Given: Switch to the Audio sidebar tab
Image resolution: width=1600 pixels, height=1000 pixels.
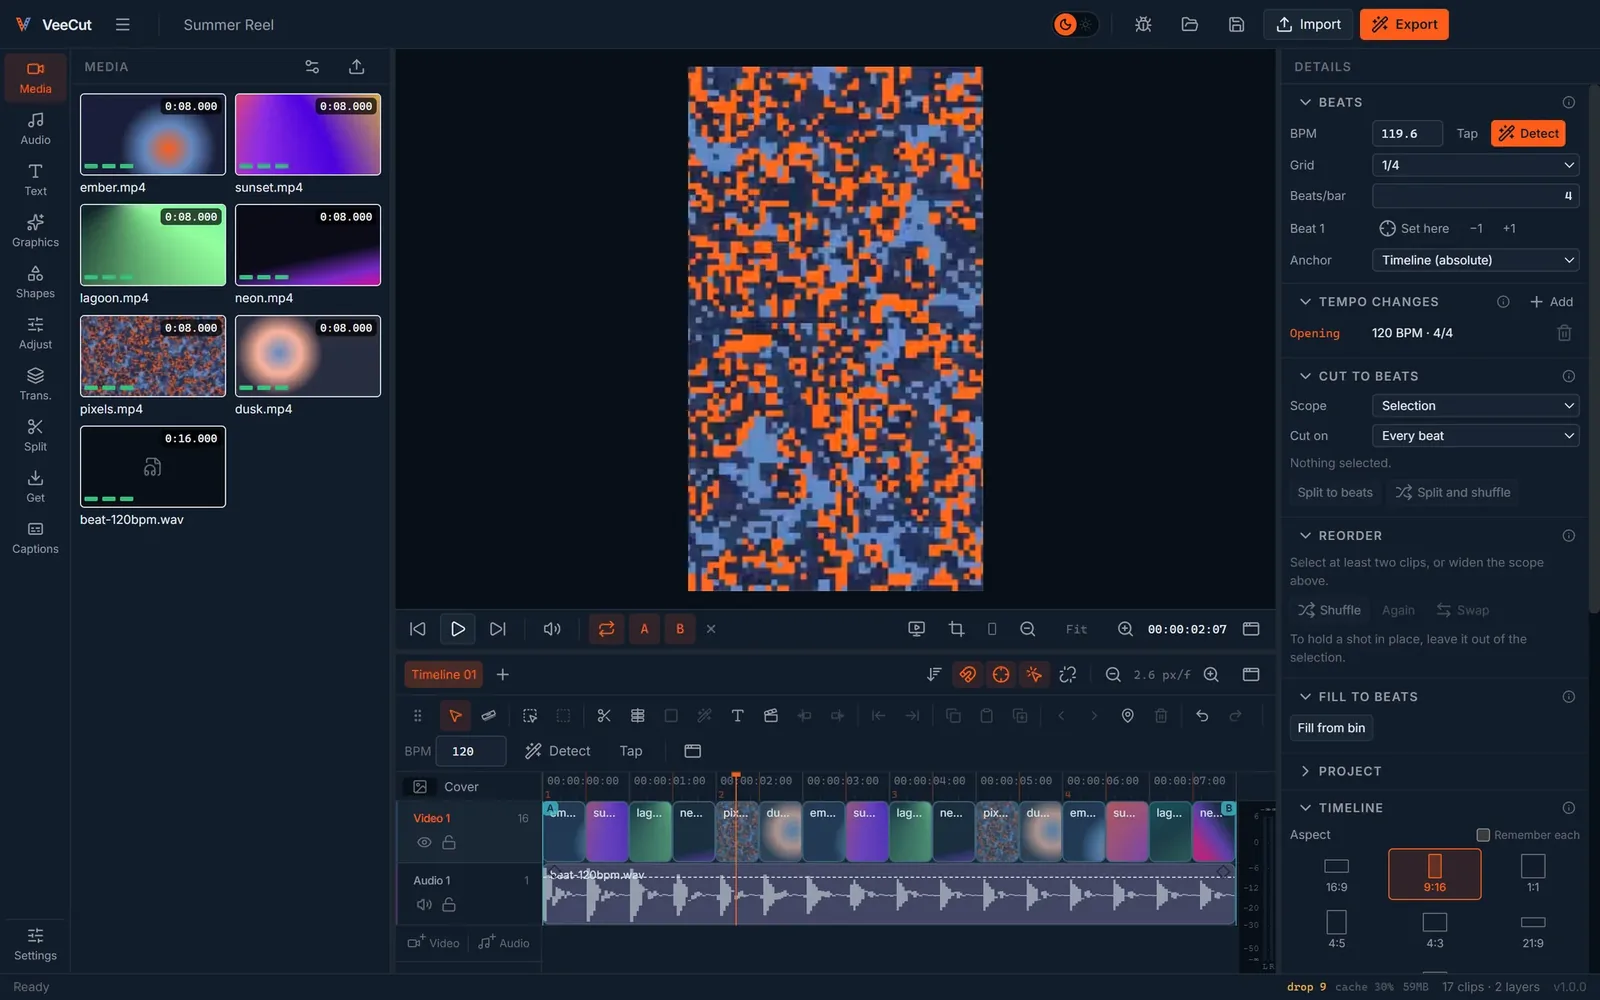Looking at the screenshot, I should click(x=35, y=128).
